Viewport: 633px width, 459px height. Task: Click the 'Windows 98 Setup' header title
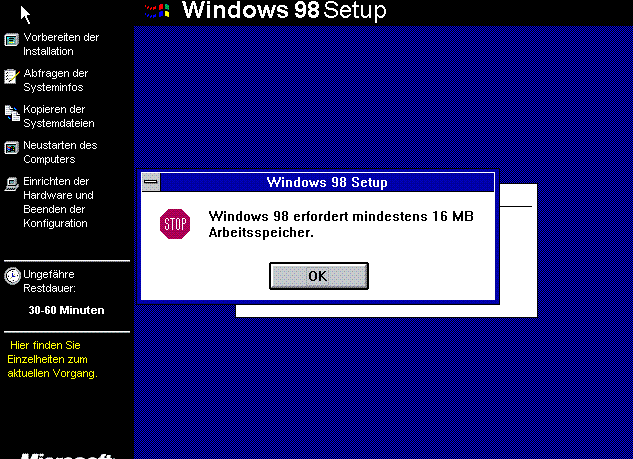pyautogui.click(x=284, y=10)
